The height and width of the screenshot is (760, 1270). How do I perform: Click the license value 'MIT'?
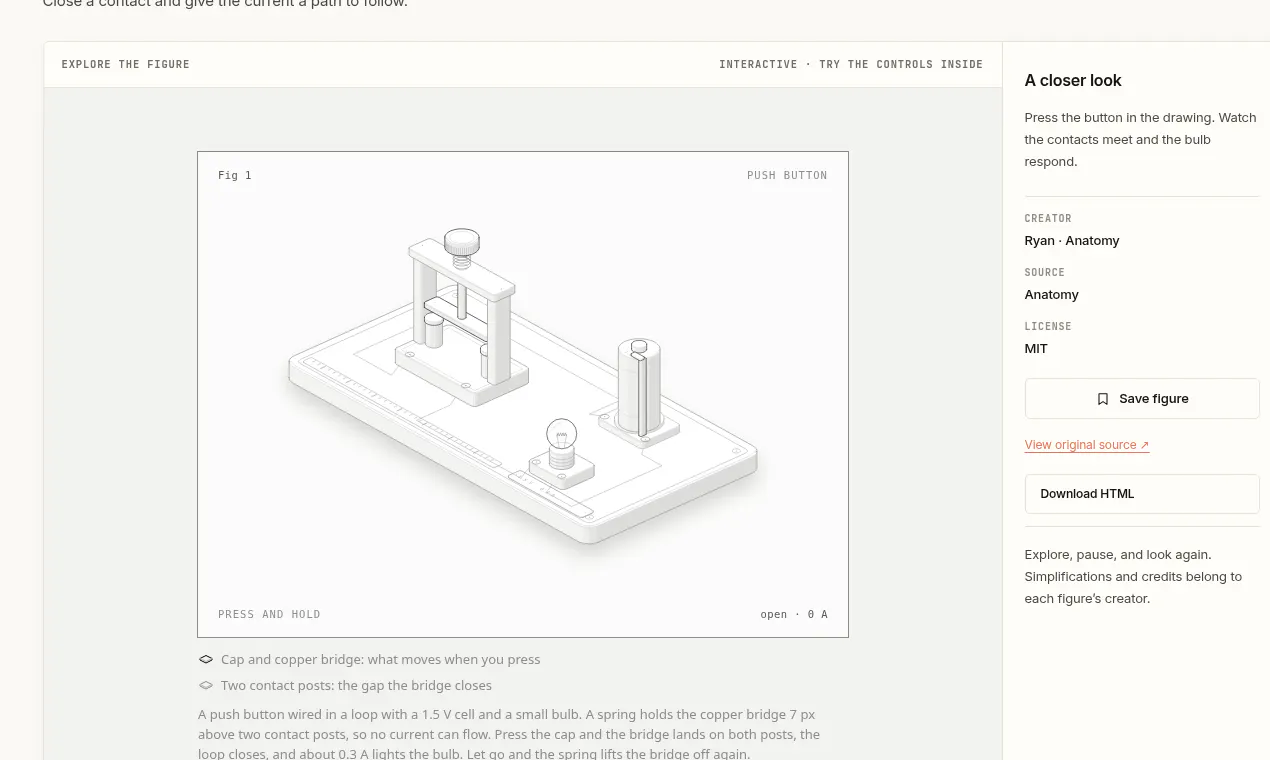tap(1036, 348)
